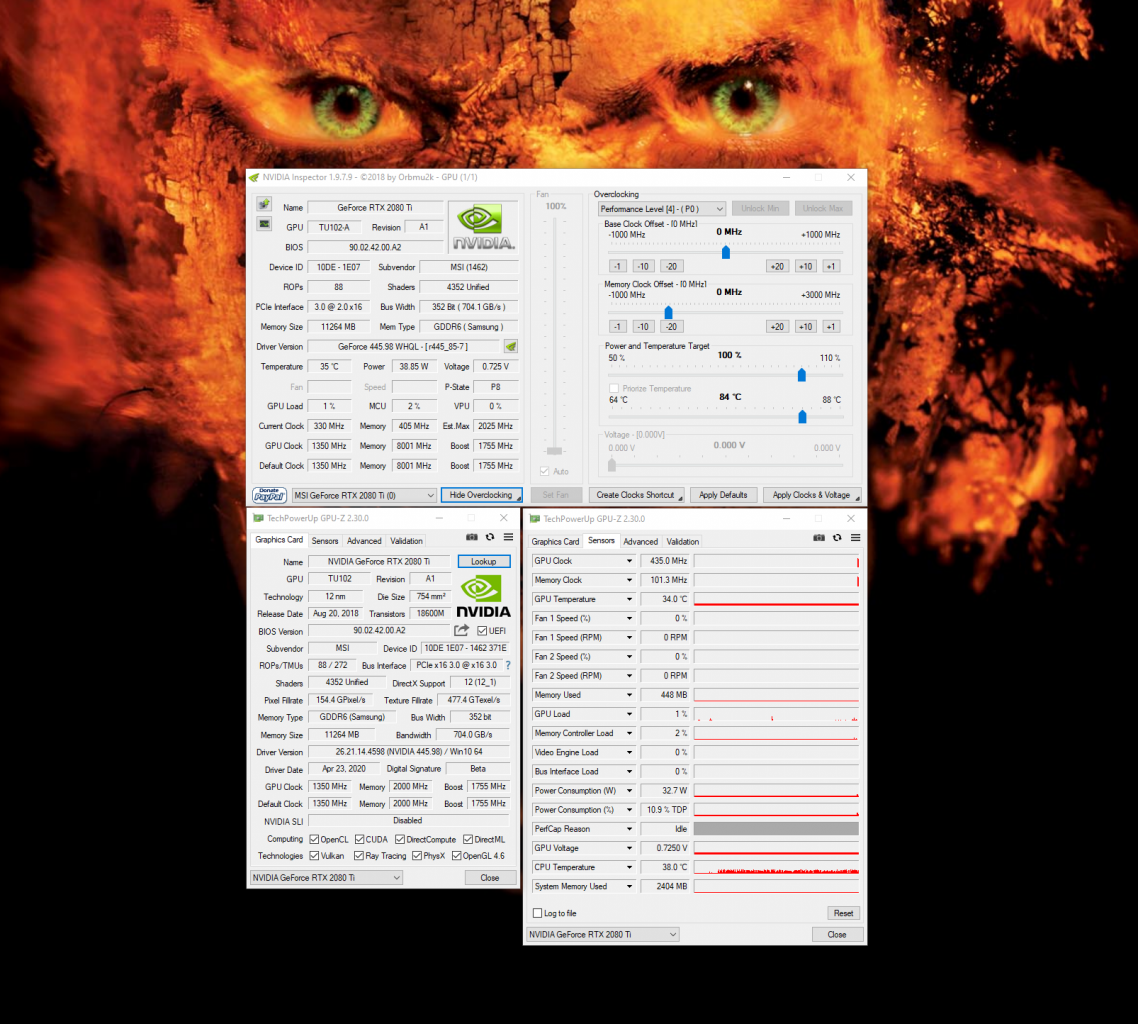Click NVIDIA Inspector title bar icon
This screenshot has width=1138, height=1024.
254,177
